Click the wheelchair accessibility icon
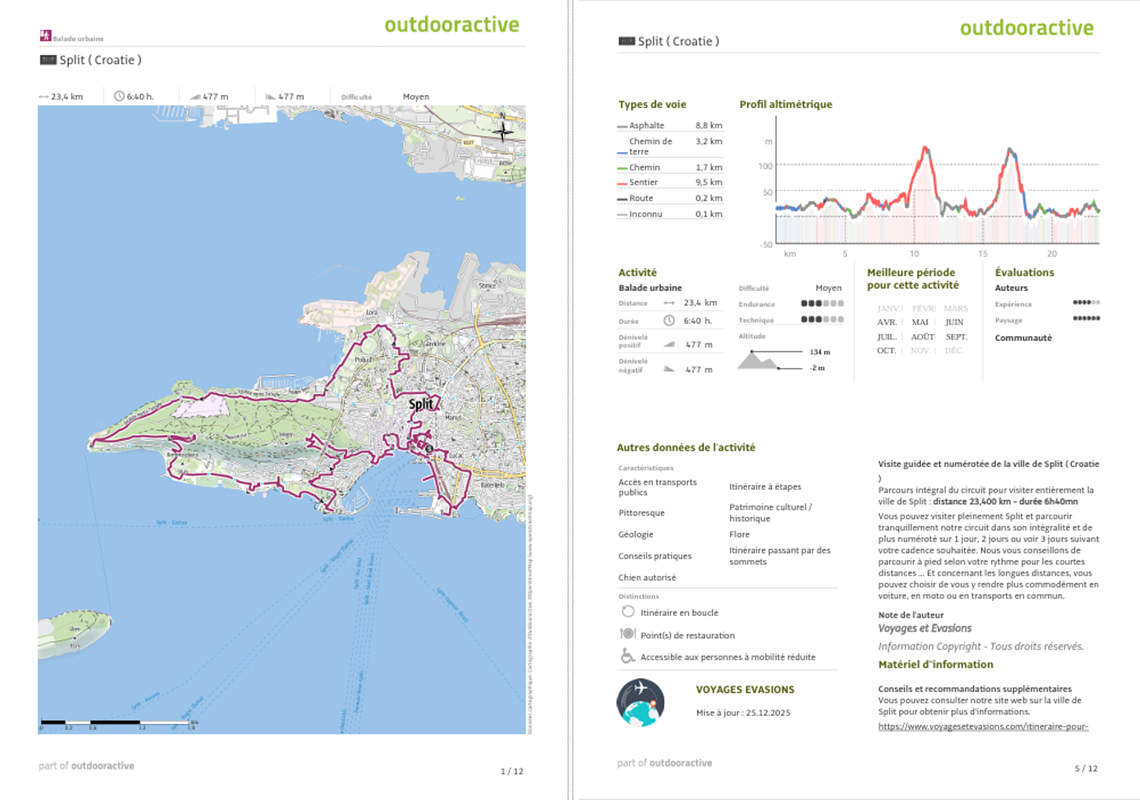The image size is (1140, 800). pos(628,656)
